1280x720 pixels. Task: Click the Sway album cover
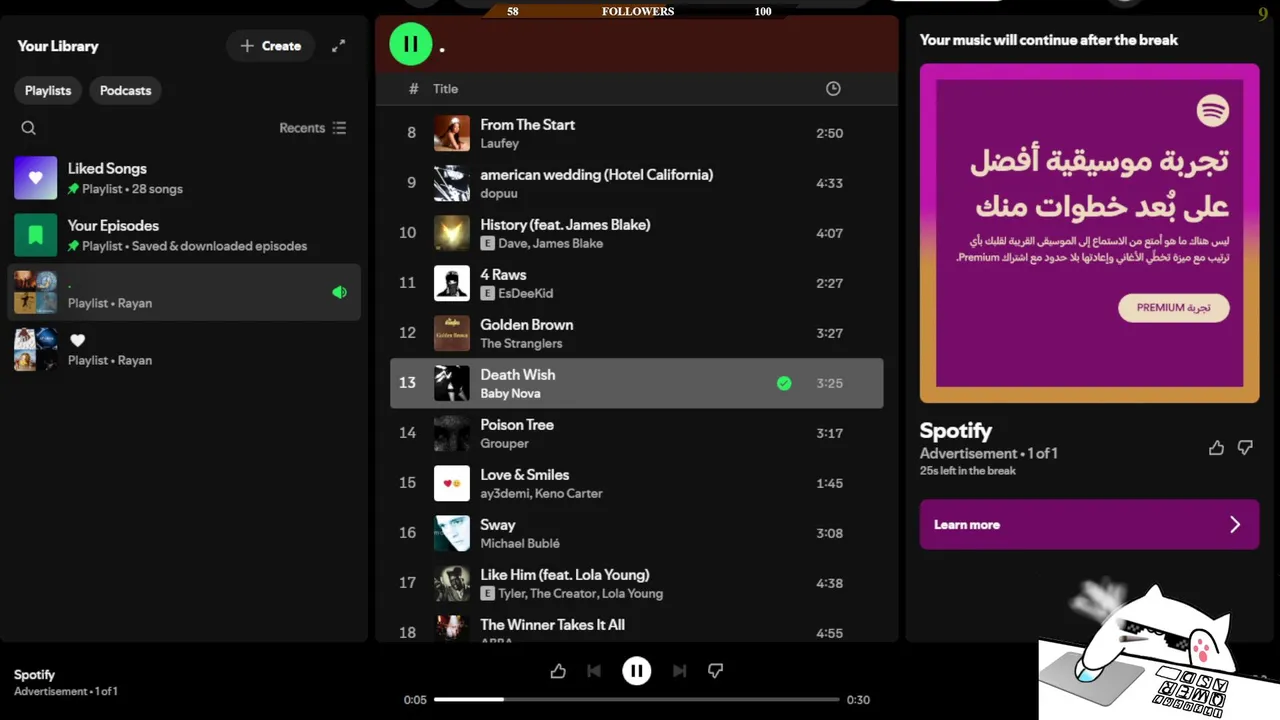452,533
